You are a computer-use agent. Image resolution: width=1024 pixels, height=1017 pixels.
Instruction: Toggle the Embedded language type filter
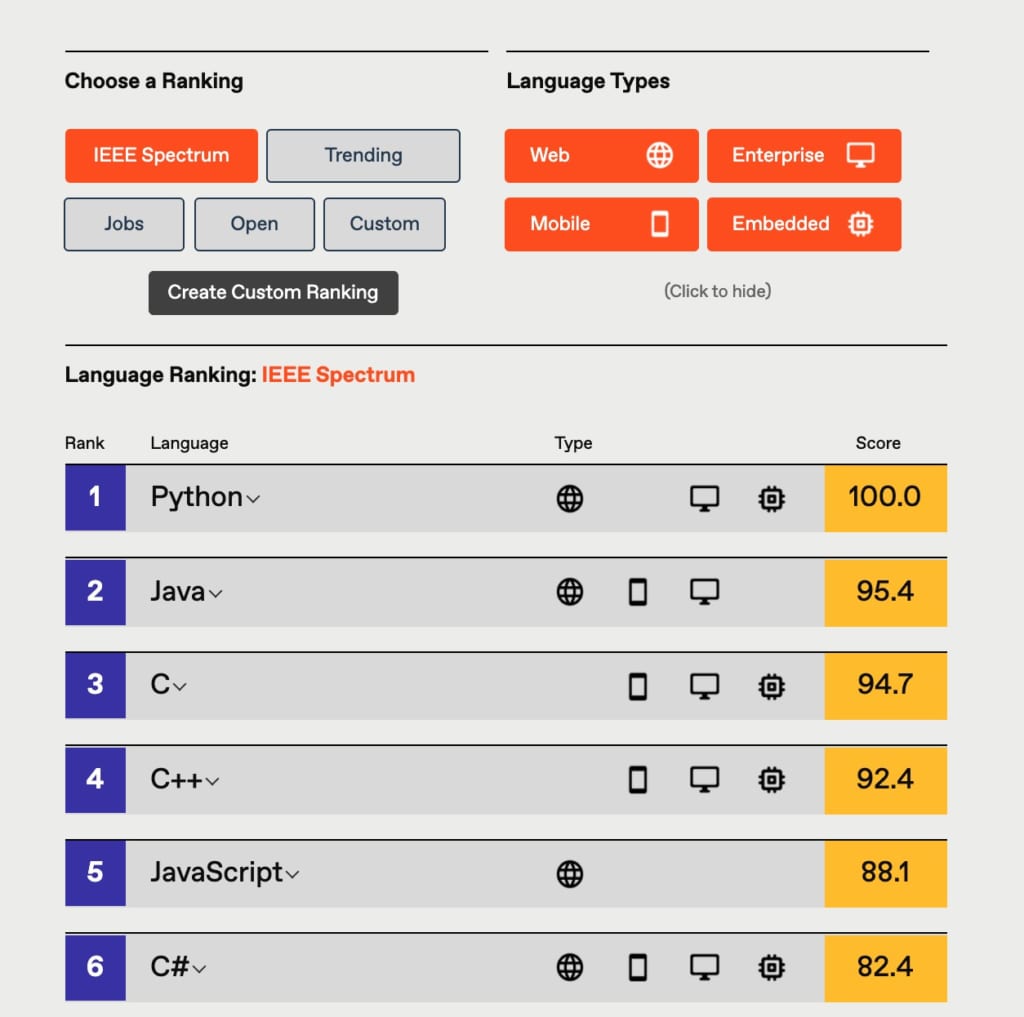click(x=804, y=224)
